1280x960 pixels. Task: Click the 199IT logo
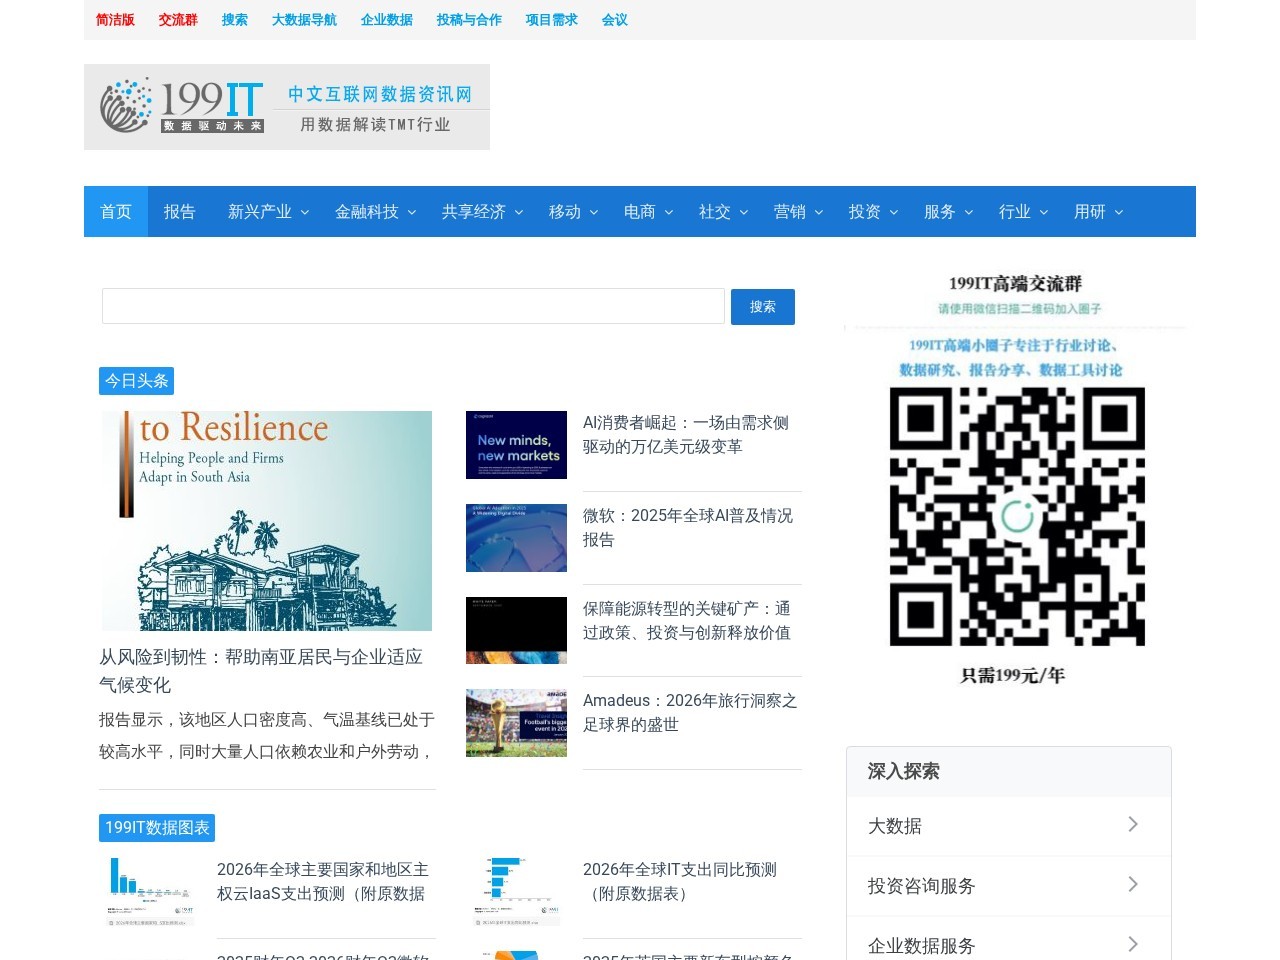pos(180,105)
